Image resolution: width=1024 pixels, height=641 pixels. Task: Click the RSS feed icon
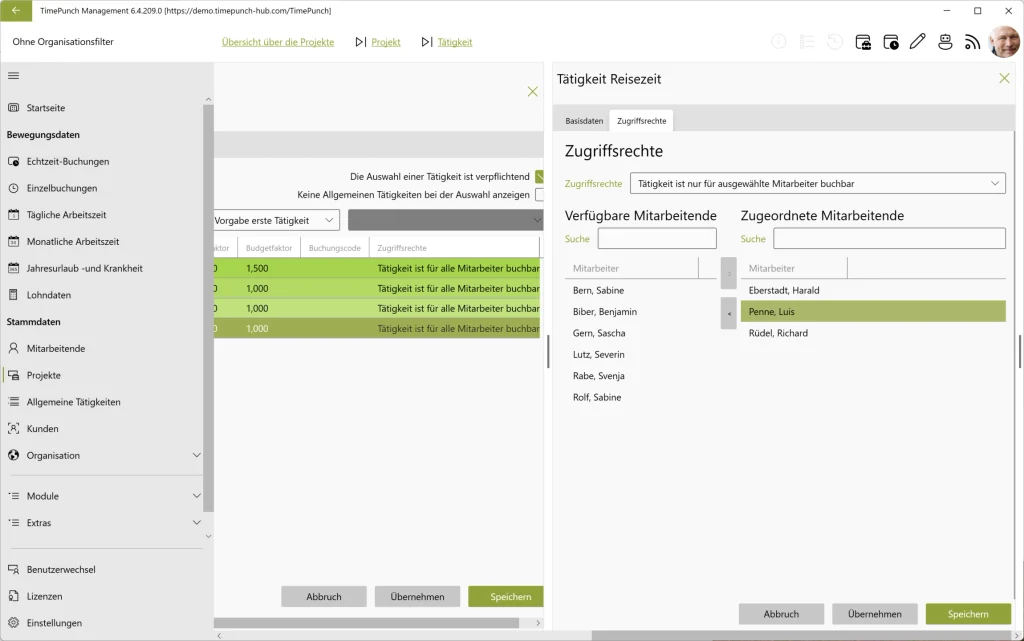pyautogui.click(x=972, y=42)
